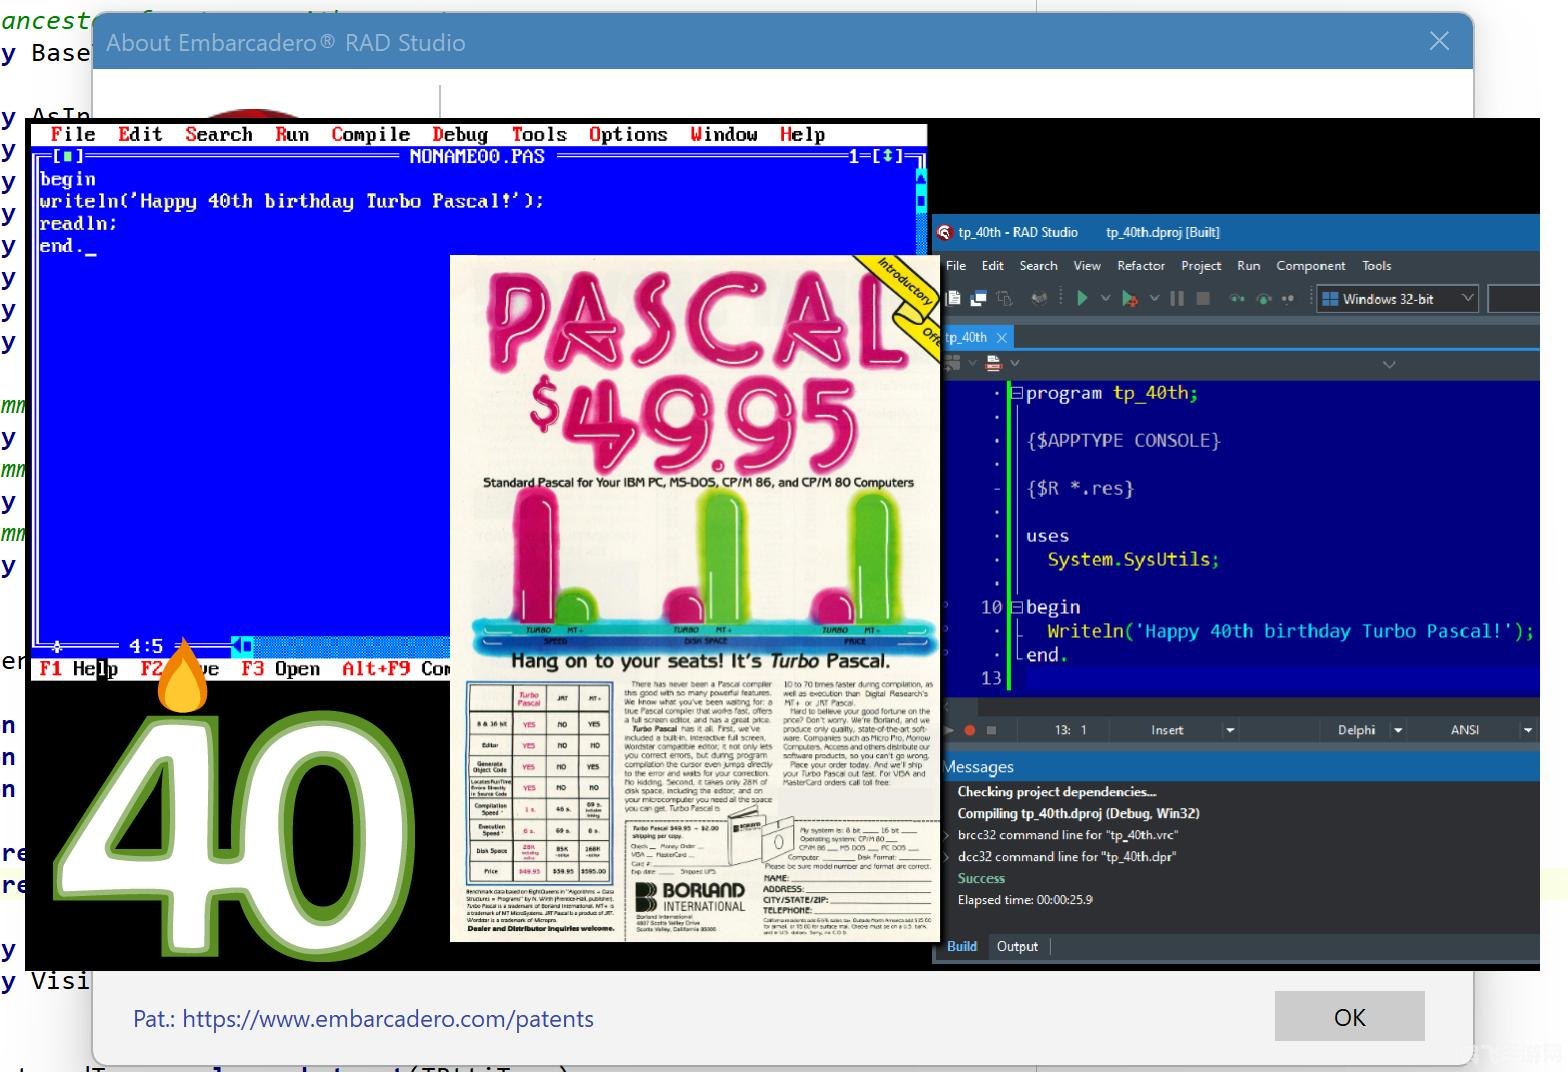1568x1072 pixels.
Task: Open the Compile menu in Turbo Pascal
Action: pyautogui.click(x=370, y=134)
